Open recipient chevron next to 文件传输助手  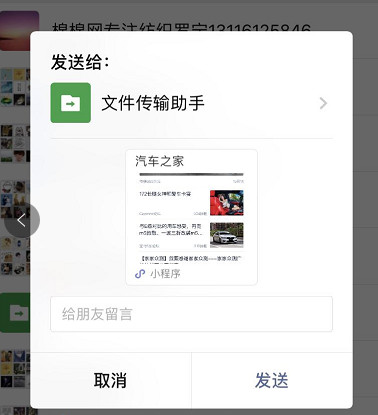click(323, 103)
